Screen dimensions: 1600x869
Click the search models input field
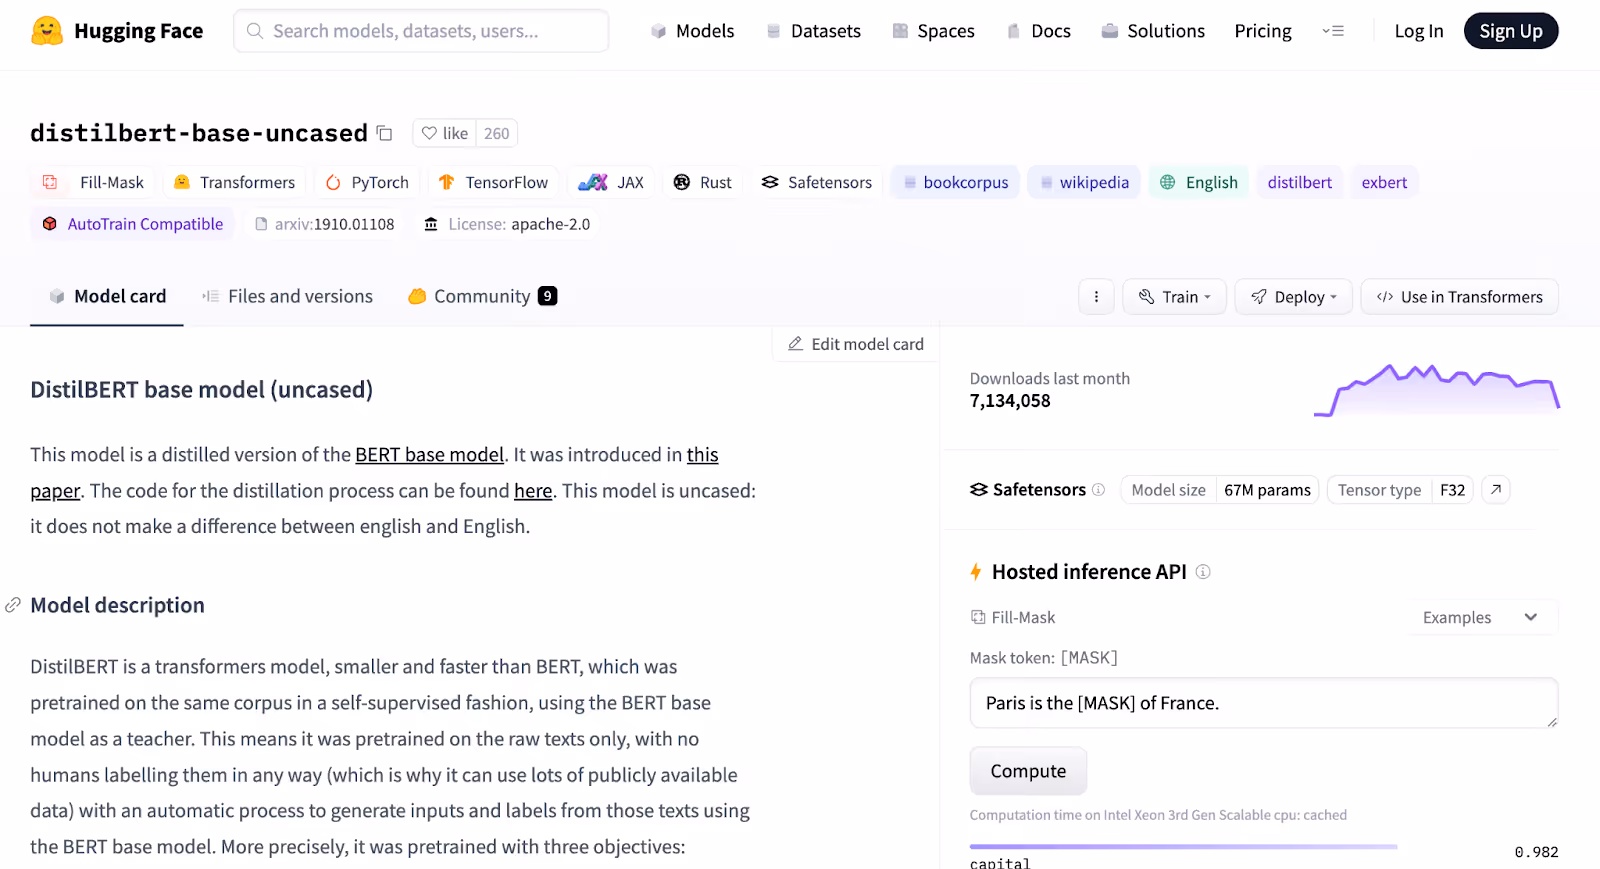[421, 31]
